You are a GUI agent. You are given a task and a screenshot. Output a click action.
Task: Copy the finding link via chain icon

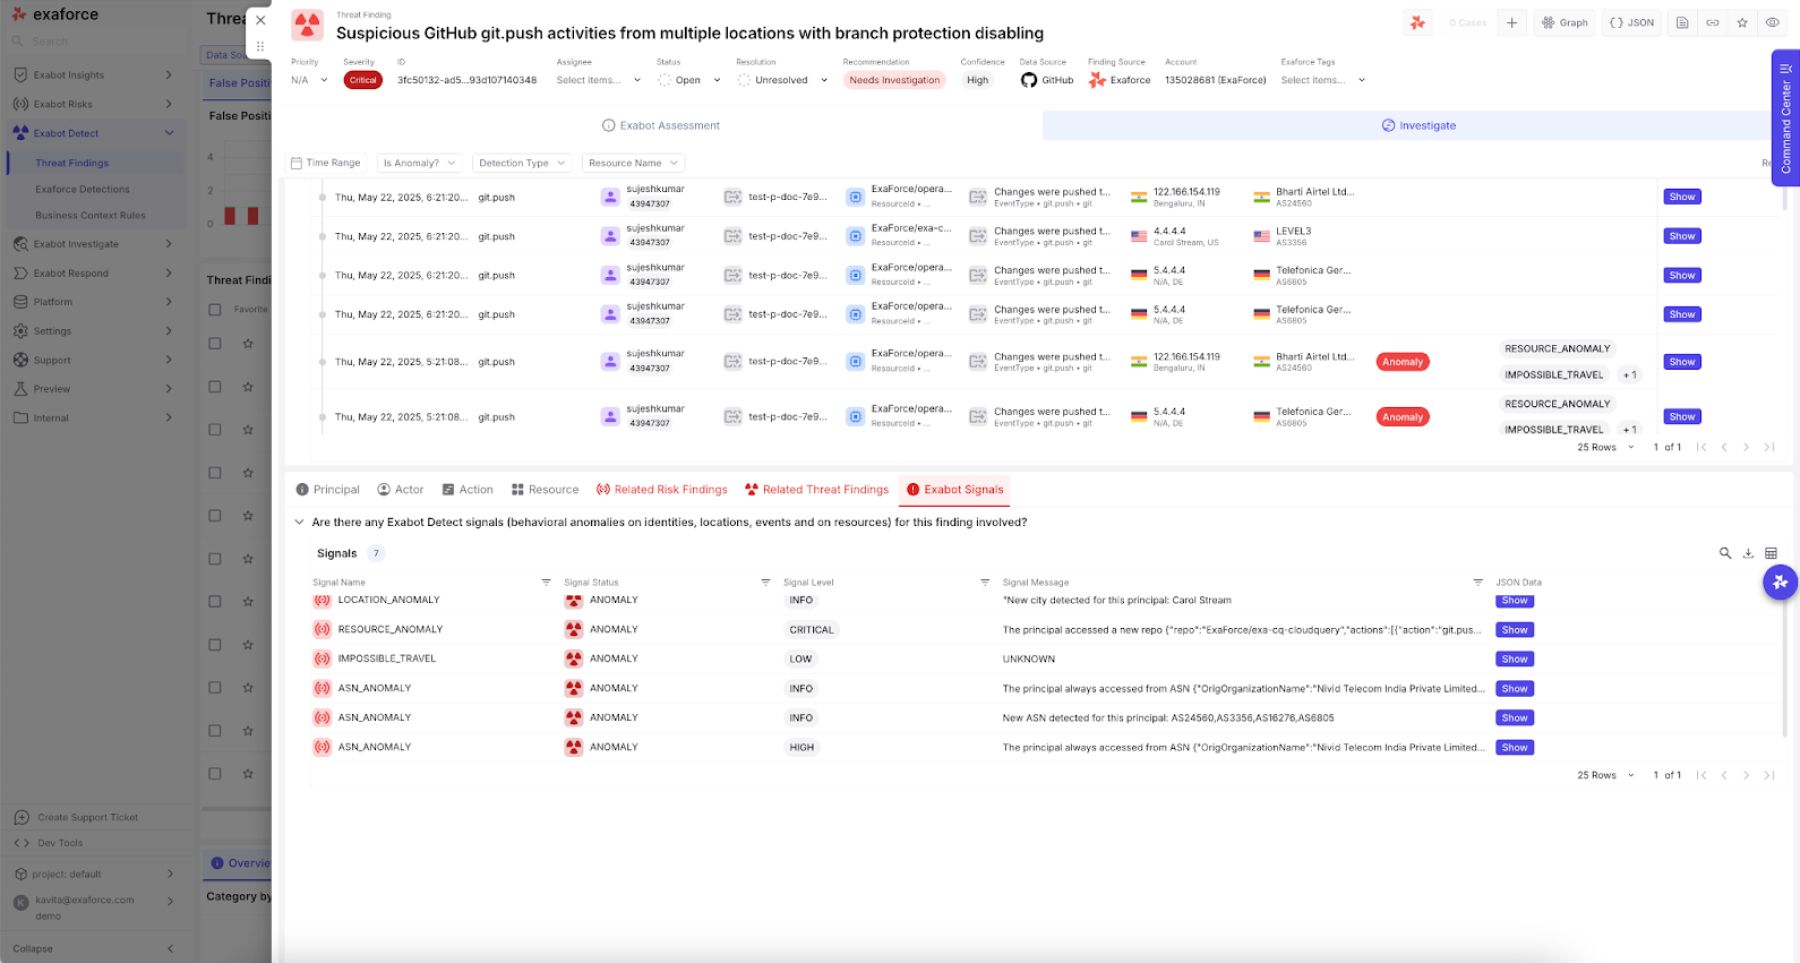pos(1712,22)
